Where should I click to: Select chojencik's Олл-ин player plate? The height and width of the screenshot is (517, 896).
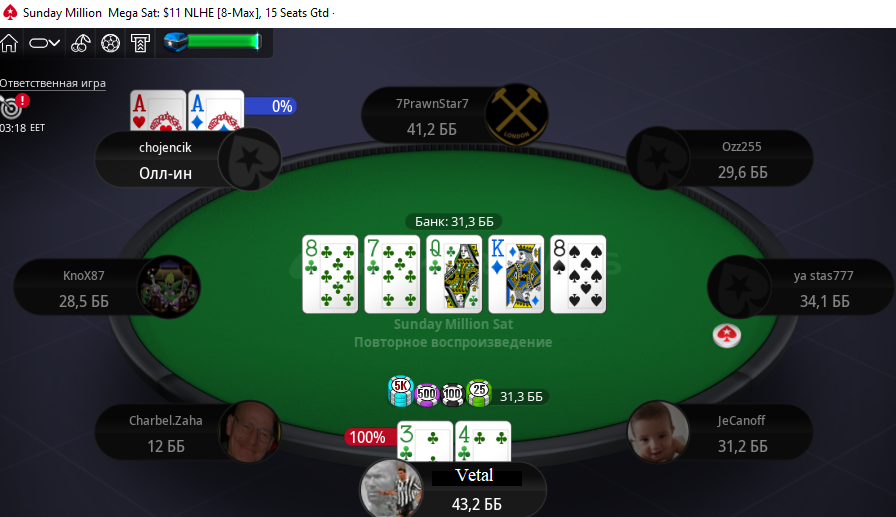click(165, 160)
